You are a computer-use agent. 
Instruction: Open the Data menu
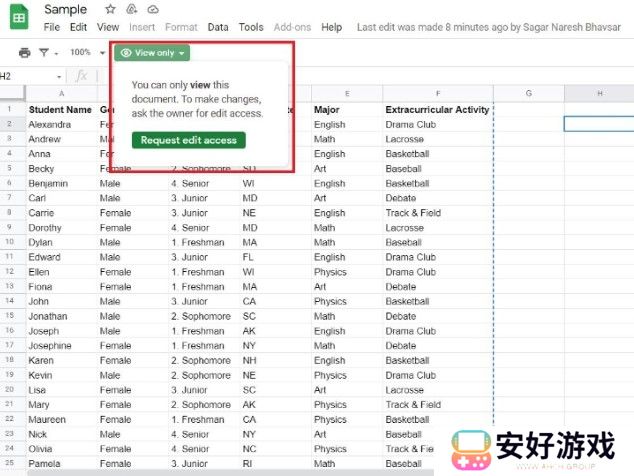pyautogui.click(x=218, y=27)
